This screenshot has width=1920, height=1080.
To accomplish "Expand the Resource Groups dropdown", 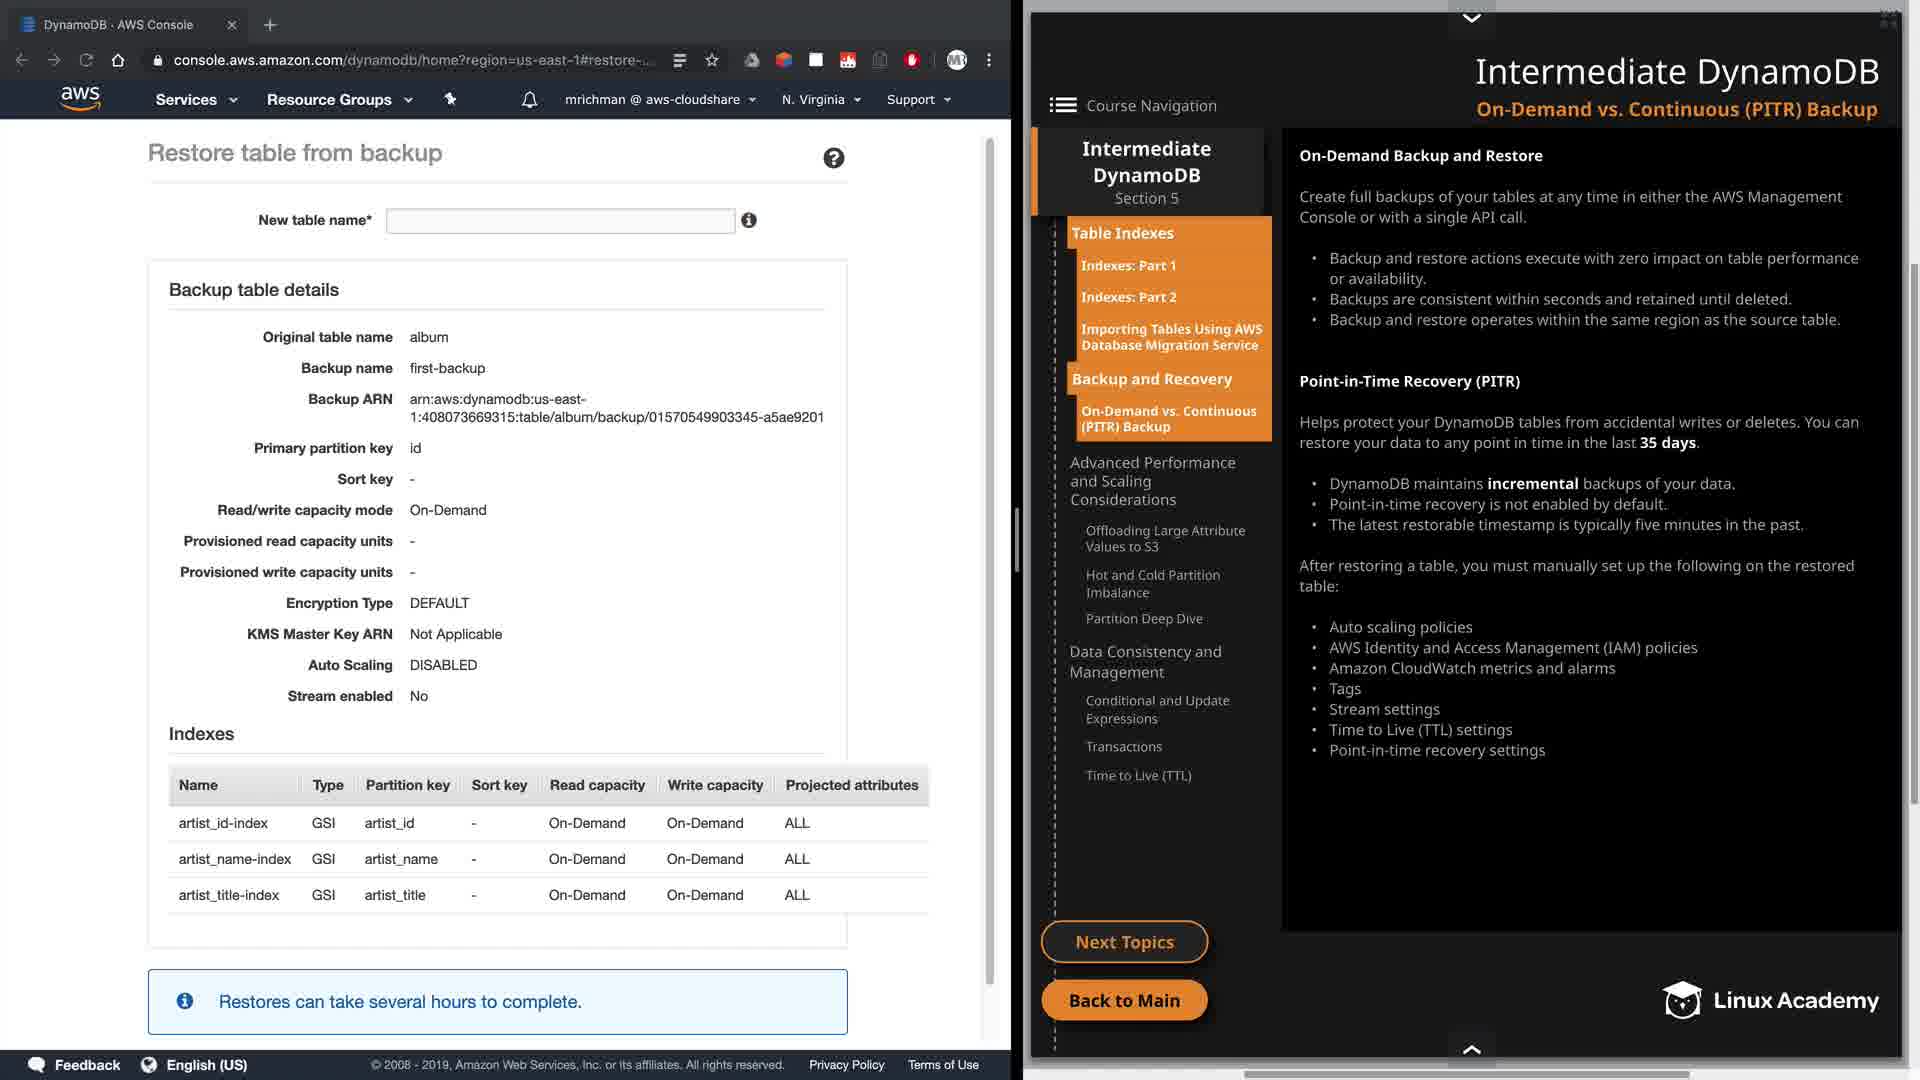I will tap(339, 100).
